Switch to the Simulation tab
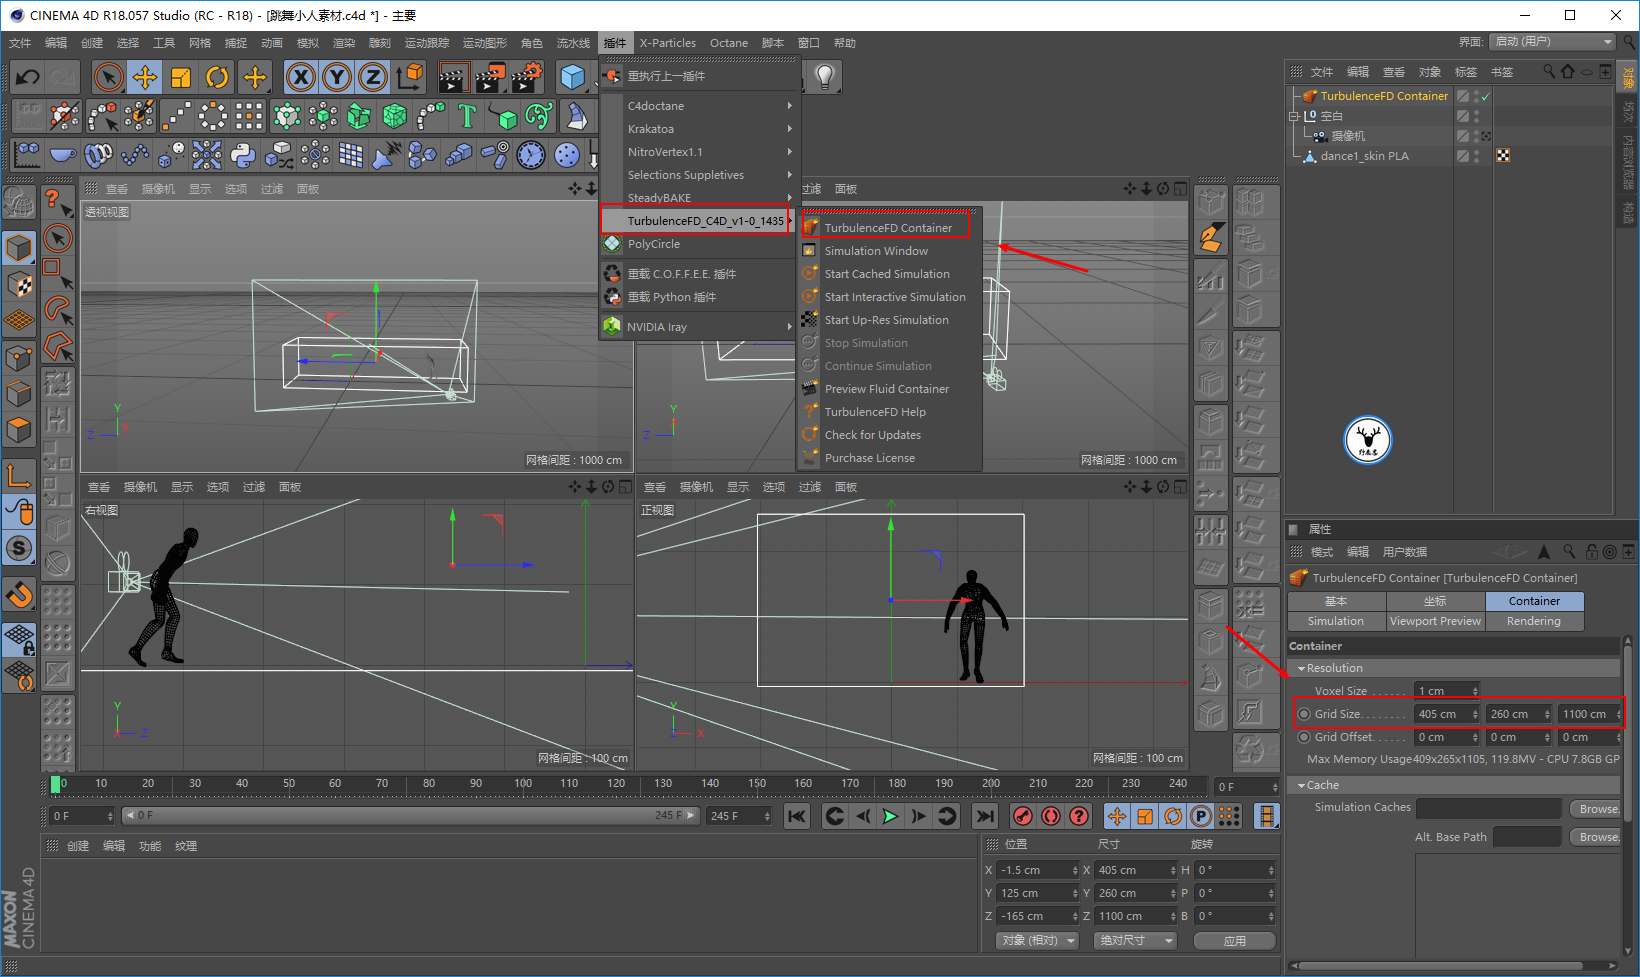This screenshot has width=1640, height=977. click(x=1336, y=621)
